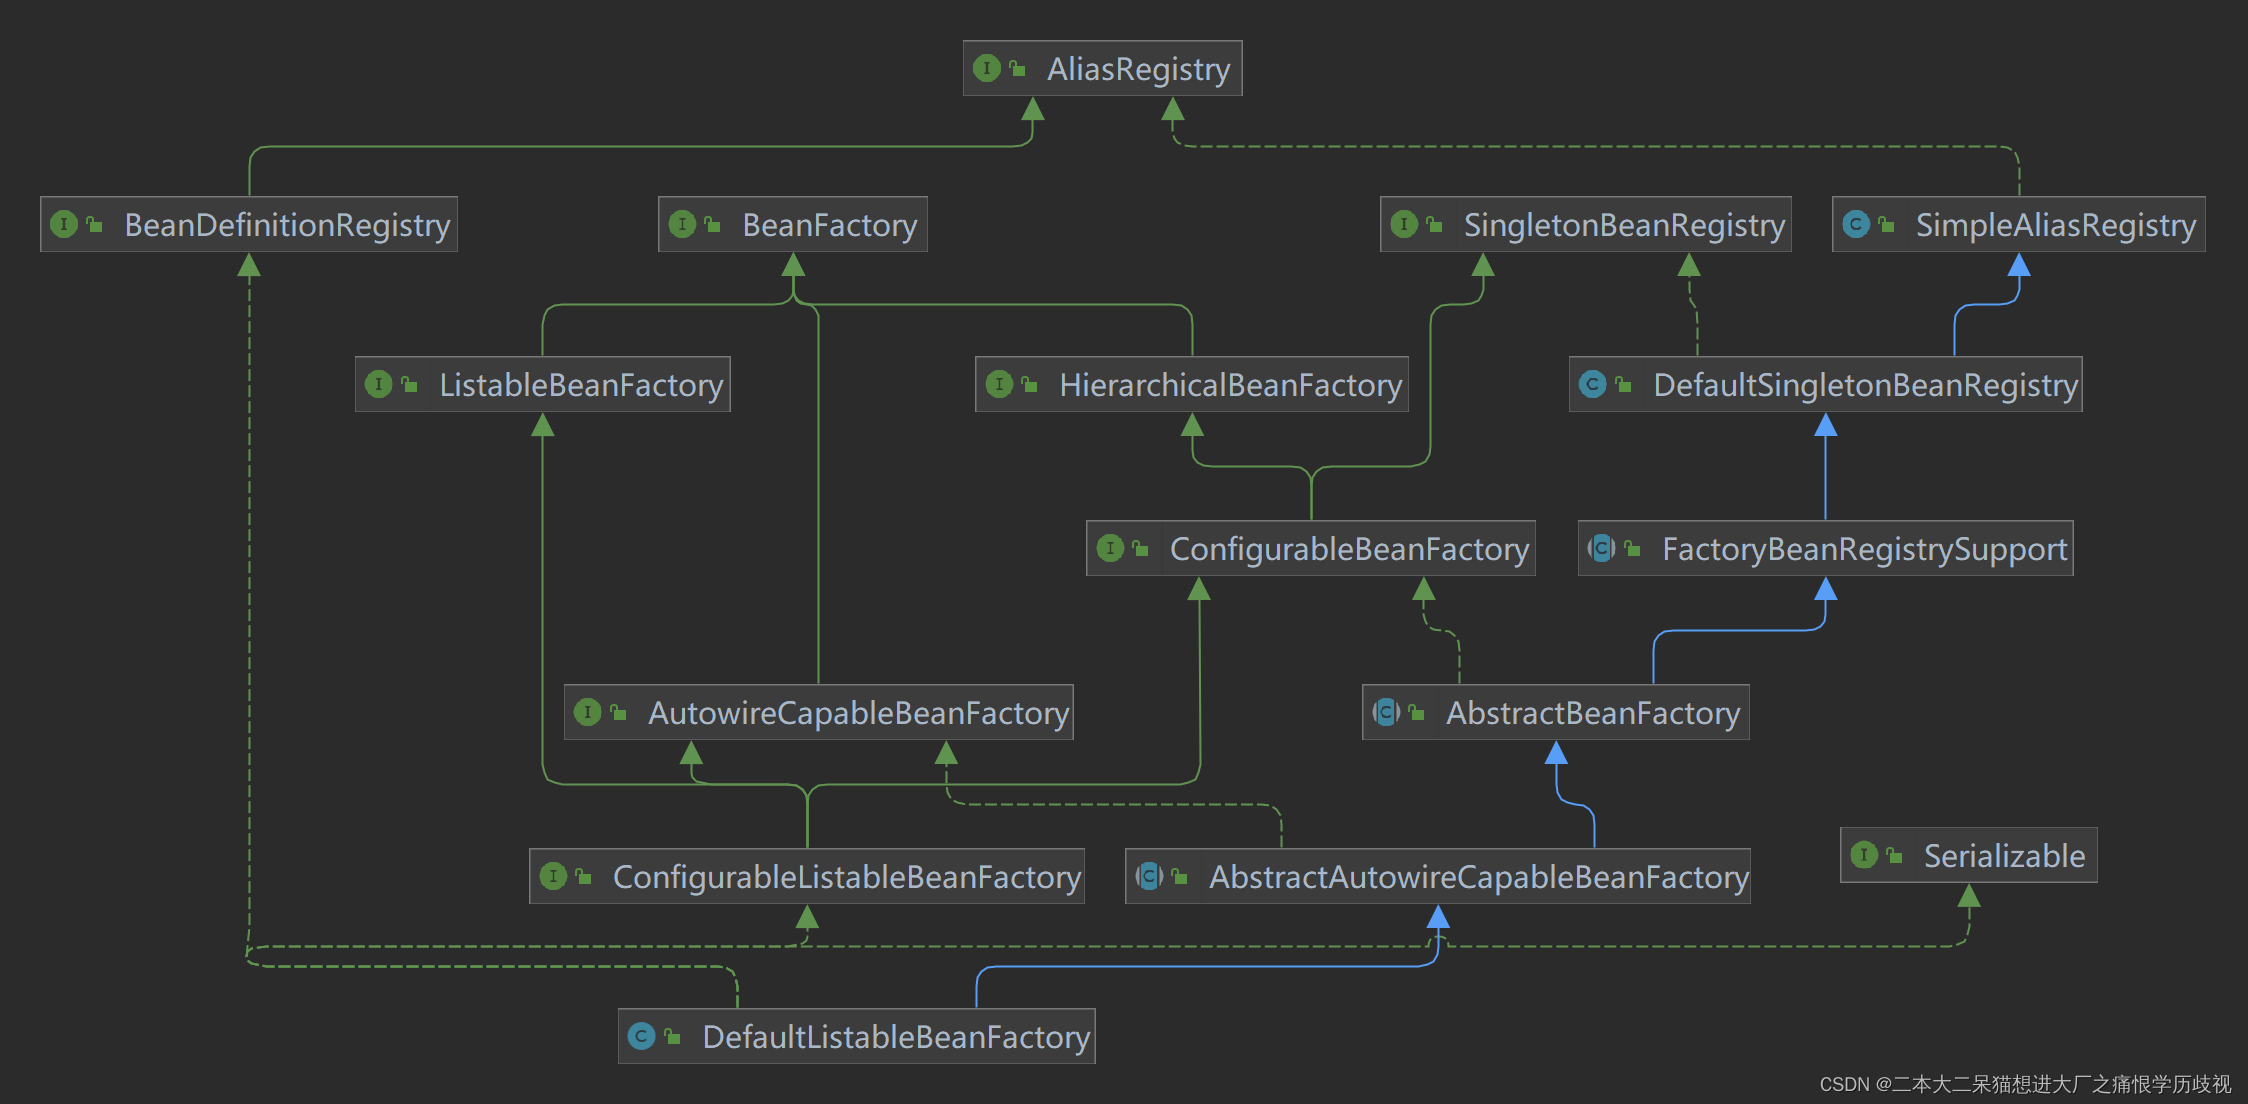The height and width of the screenshot is (1104, 2248).
Task: Click the AbstractBeanFactory abstract class icon
Action: [1386, 712]
